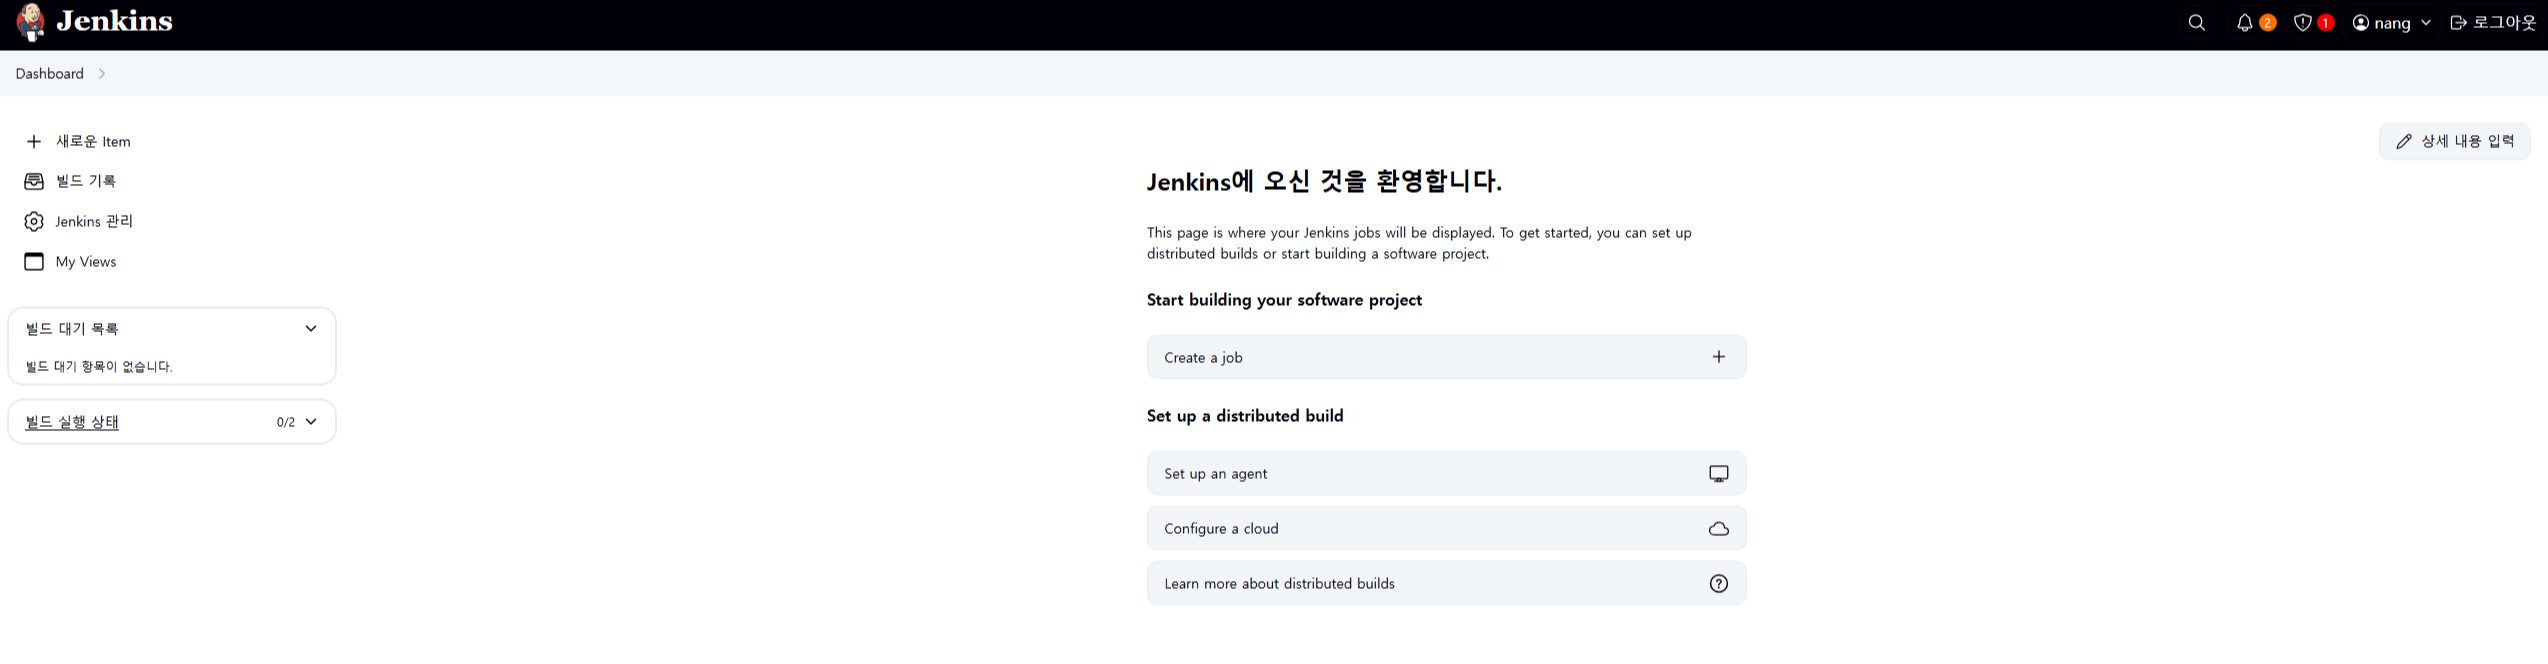Open 빌드 기록 build history
This screenshot has height=664, width=2548.
[x=86, y=182]
